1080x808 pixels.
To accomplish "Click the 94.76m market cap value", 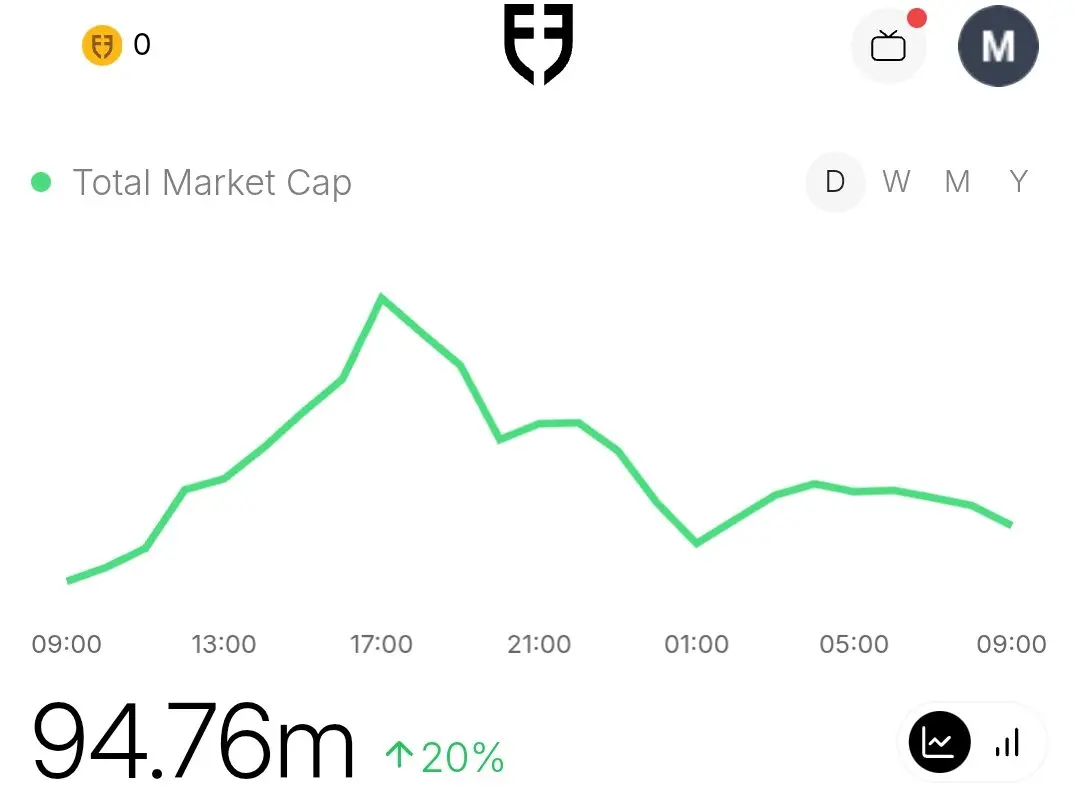I will point(194,740).
